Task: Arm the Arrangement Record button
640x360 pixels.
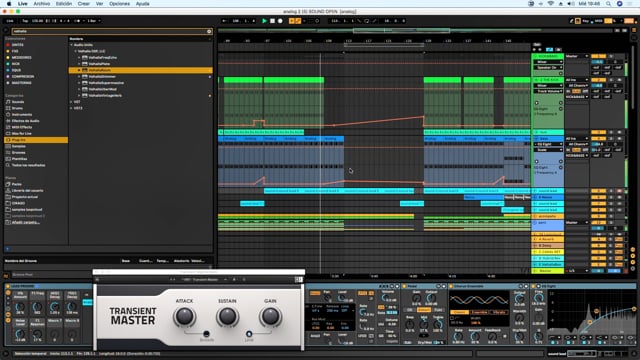Action: coord(280,21)
